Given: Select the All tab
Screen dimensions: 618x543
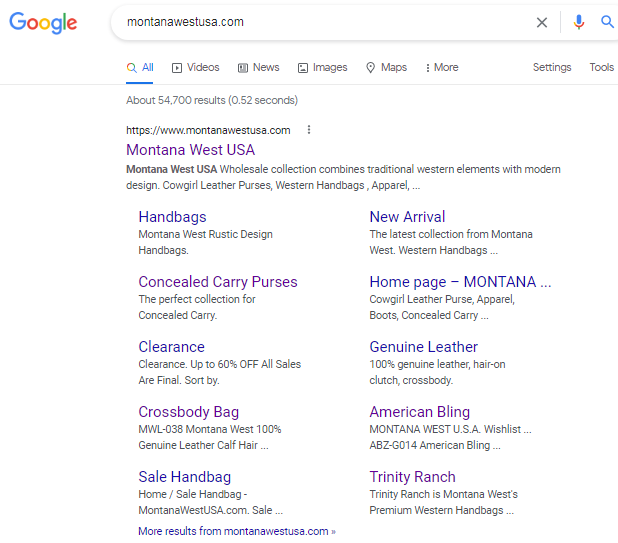Looking at the screenshot, I should [140, 67].
